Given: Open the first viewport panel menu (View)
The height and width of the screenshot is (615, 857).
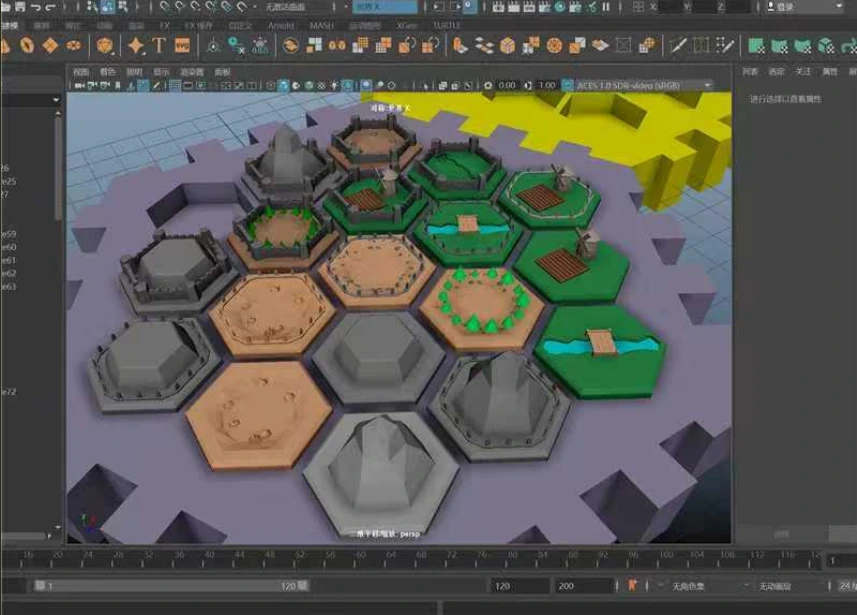Looking at the screenshot, I should coord(80,72).
